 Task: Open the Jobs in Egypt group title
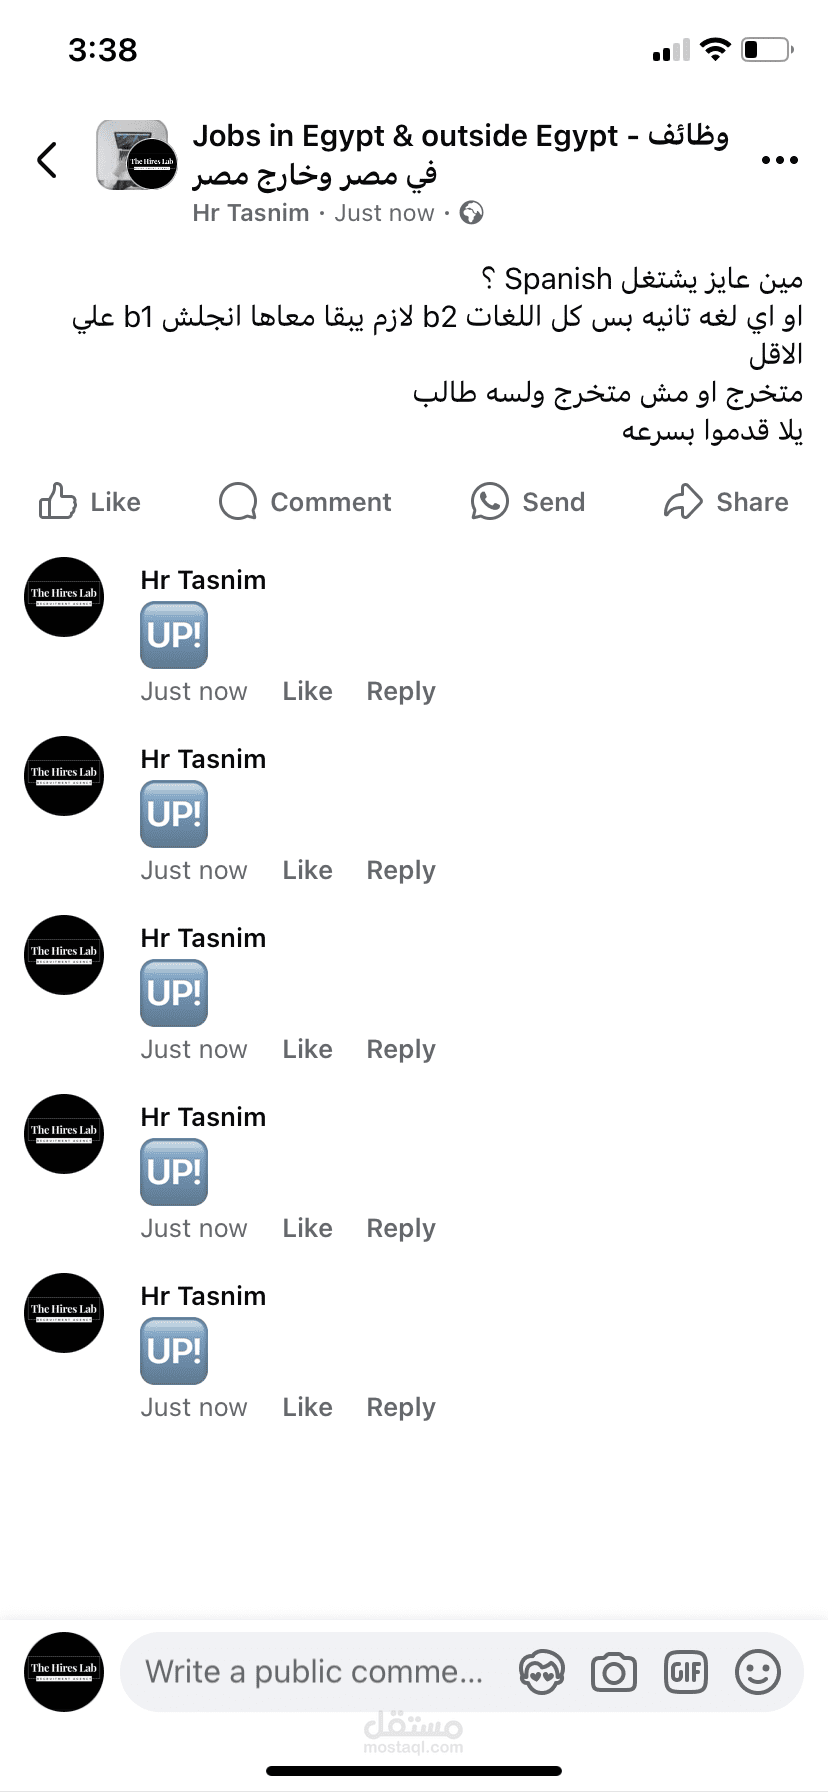click(460, 155)
